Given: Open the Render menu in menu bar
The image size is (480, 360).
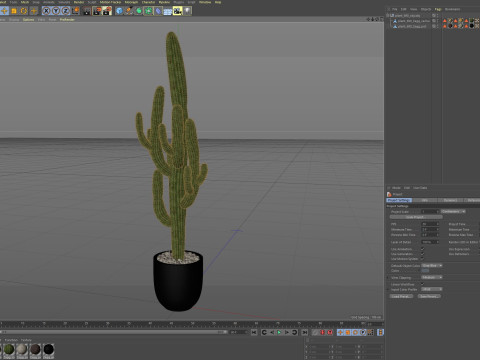Looking at the screenshot, I should point(79,2).
